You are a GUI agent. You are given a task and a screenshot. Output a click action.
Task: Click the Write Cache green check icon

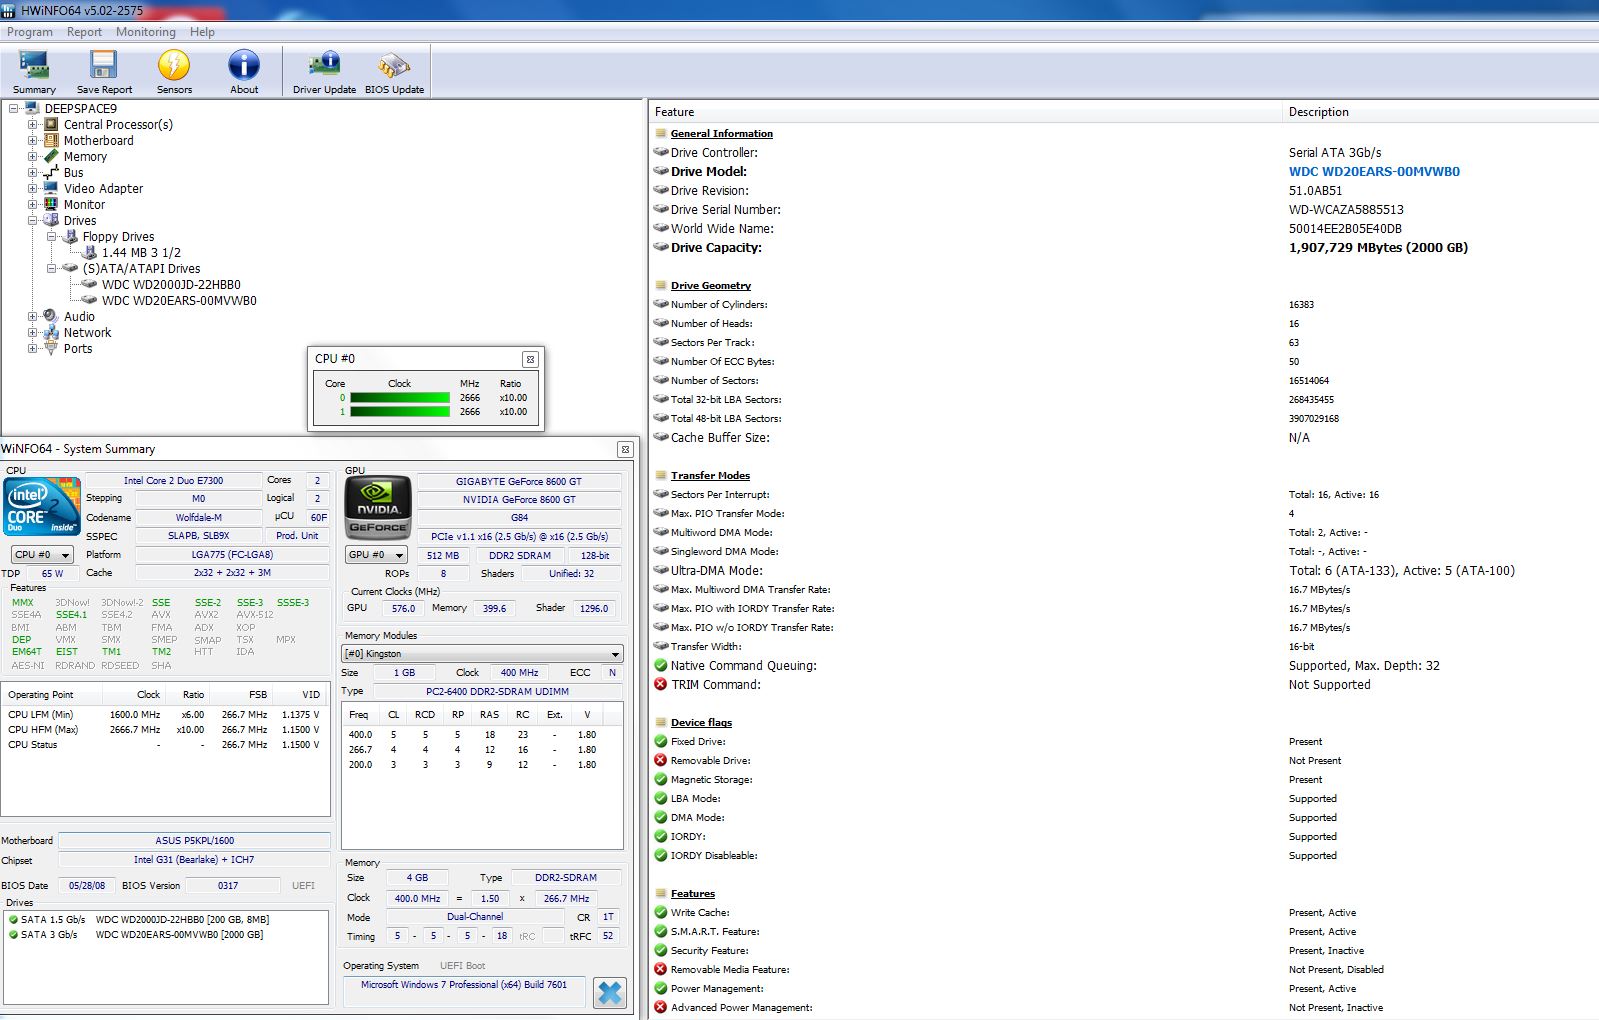(661, 913)
